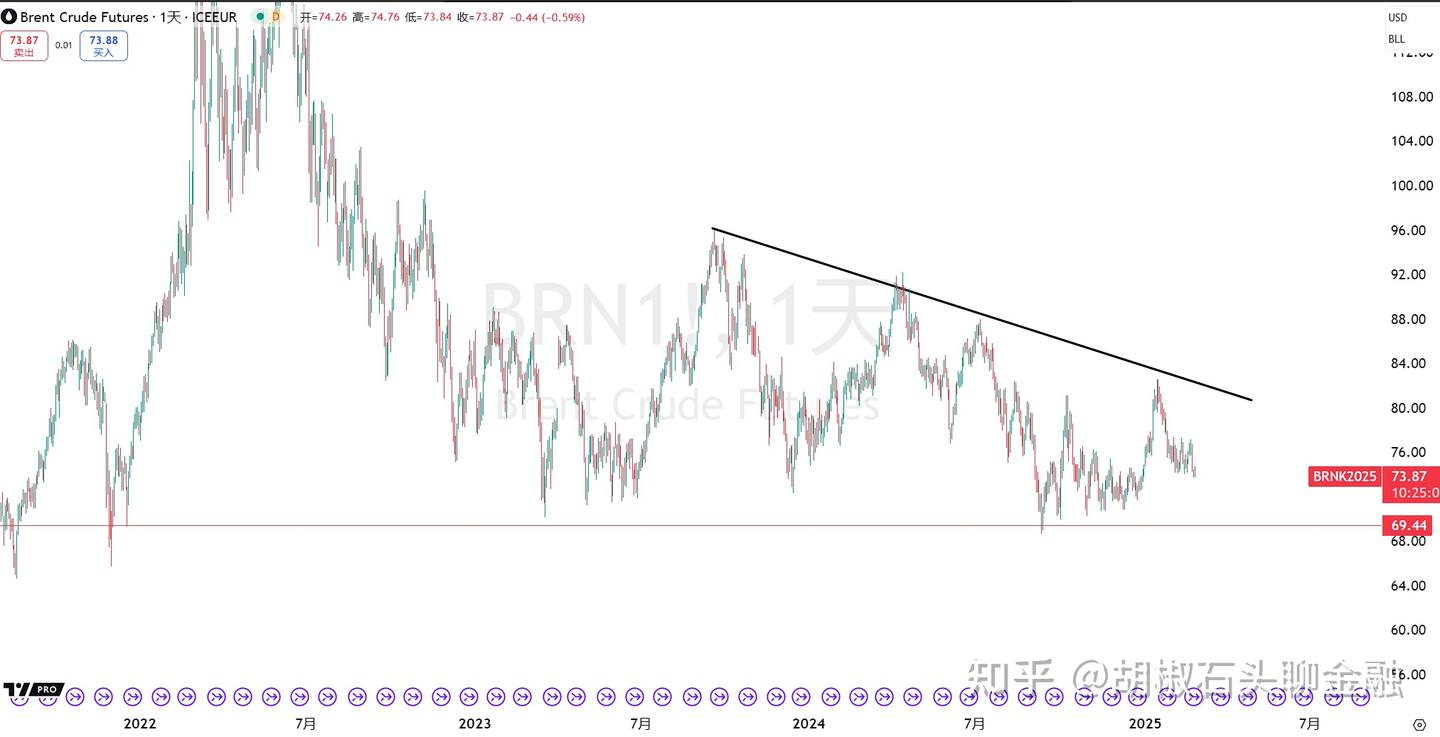Click the red 73.87 current price label
The height and width of the screenshot is (737, 1440).
tap(1408, 477)
